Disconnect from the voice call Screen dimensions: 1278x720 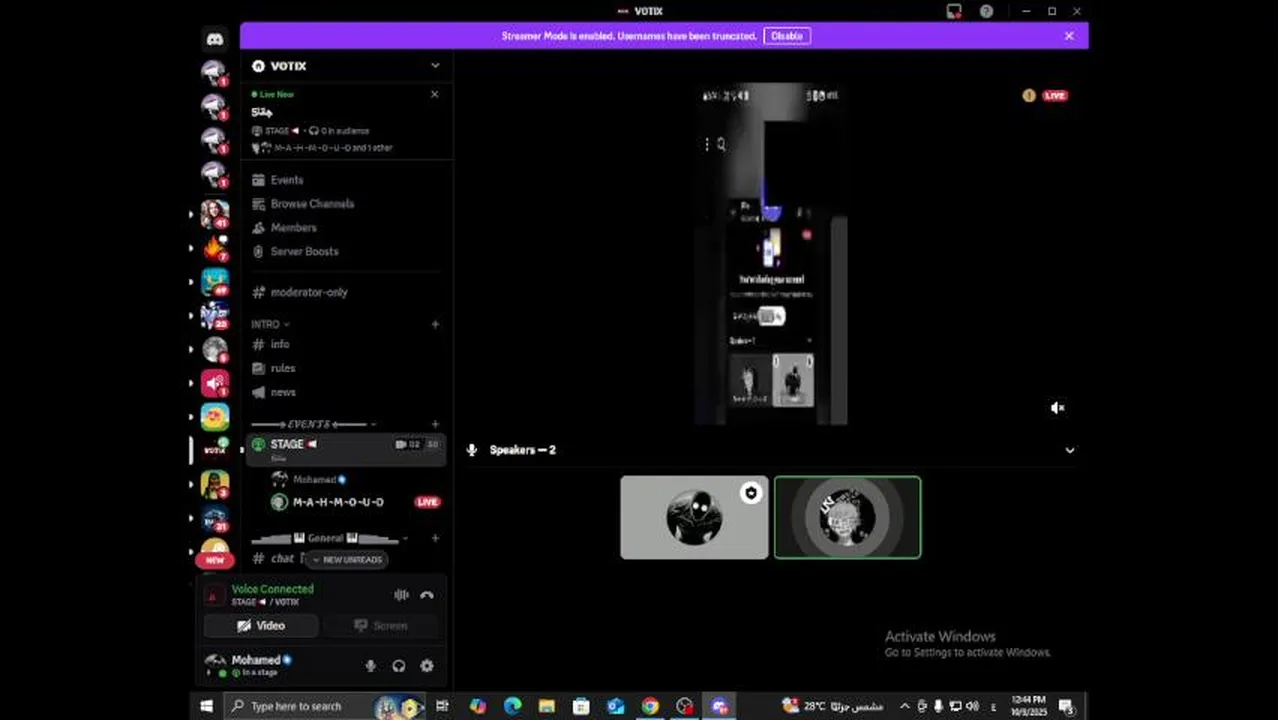pyautogui.click(x=427, y=595)
